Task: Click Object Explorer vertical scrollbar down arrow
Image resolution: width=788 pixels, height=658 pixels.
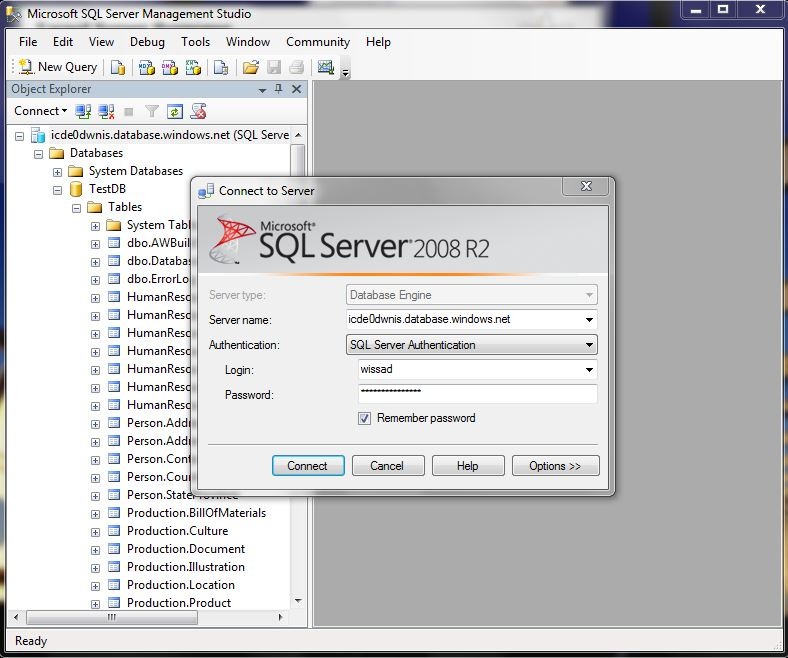Action: point(298,601)
